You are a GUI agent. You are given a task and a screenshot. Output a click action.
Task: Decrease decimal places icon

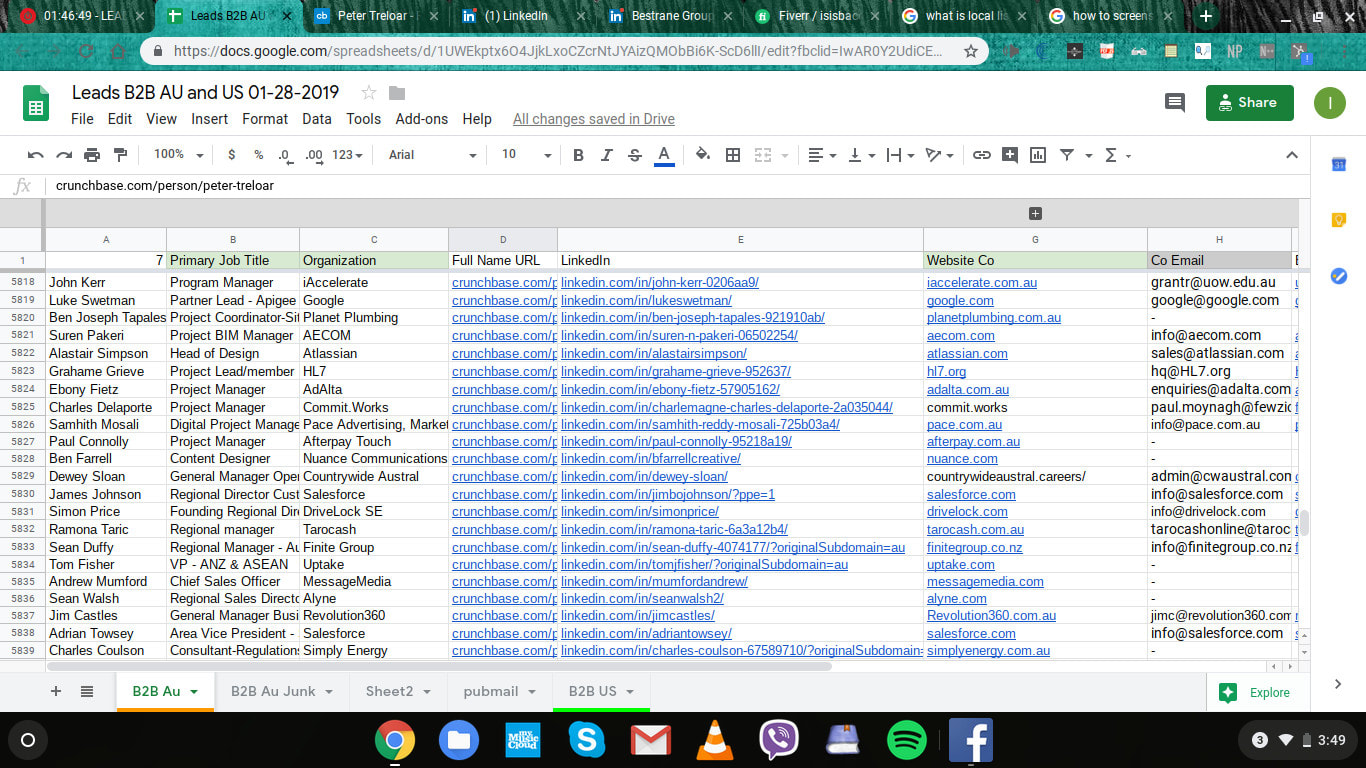point(285,155)
